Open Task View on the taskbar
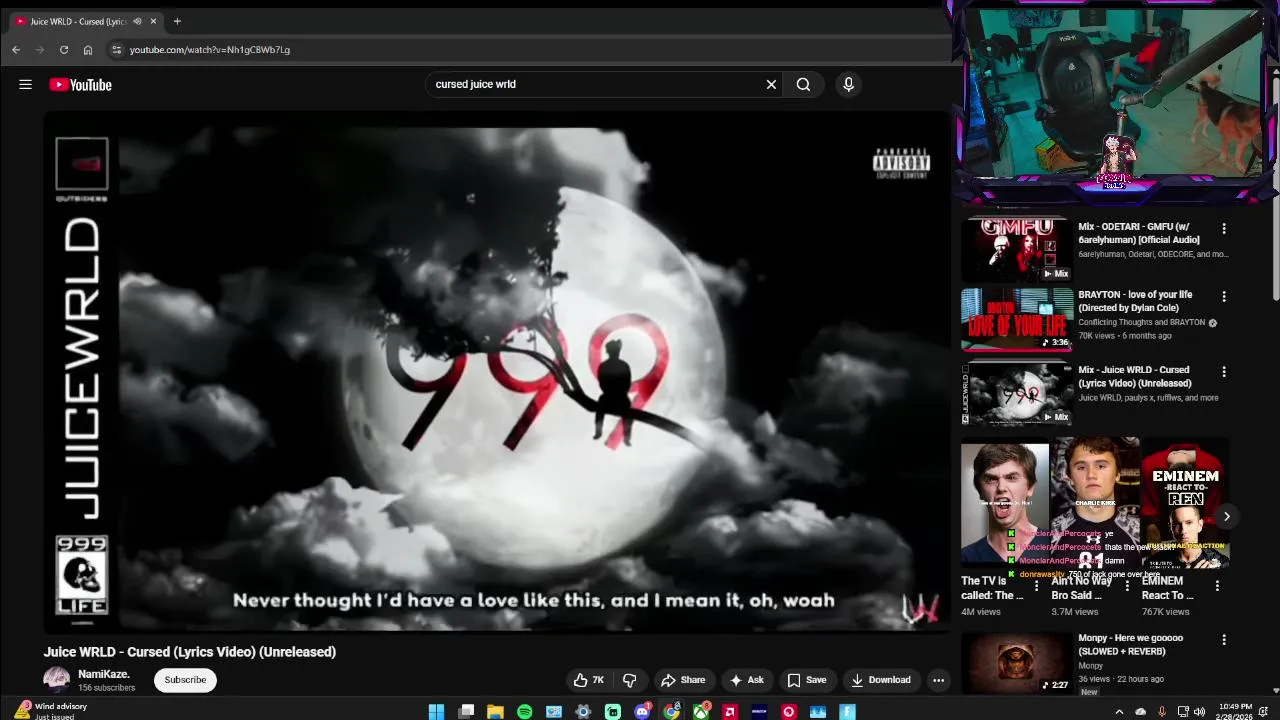Viewport: 1280px width, 720px height. (466, 712)
